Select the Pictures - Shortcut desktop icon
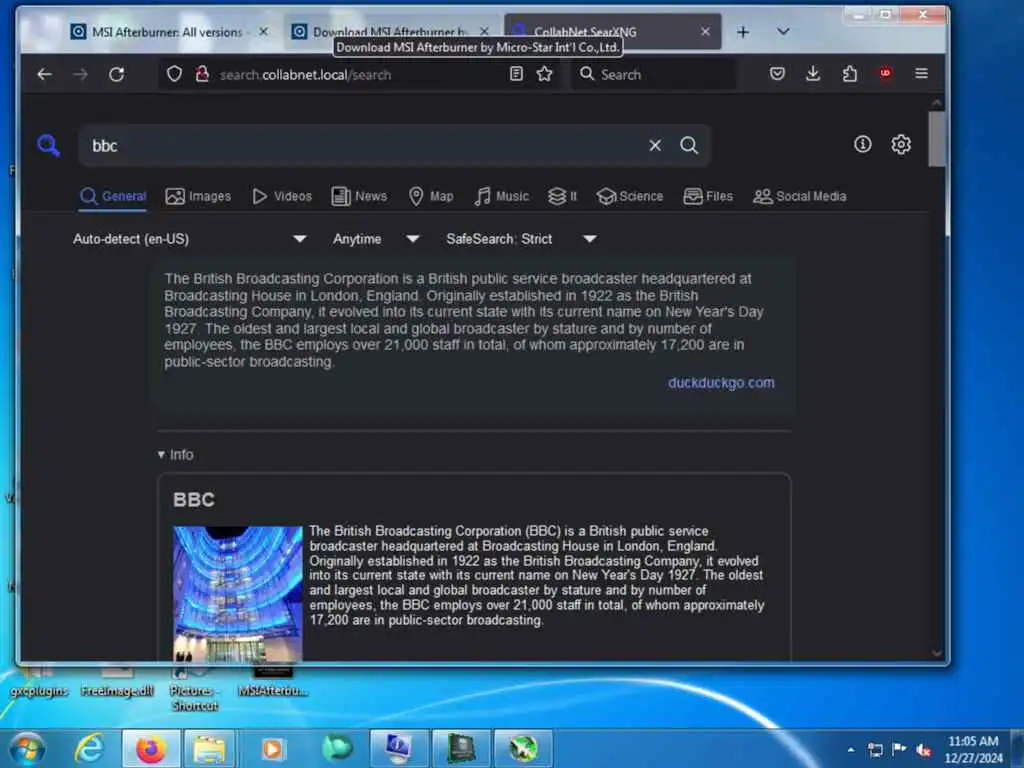The image size is (1024, 768). pos(194,690)
